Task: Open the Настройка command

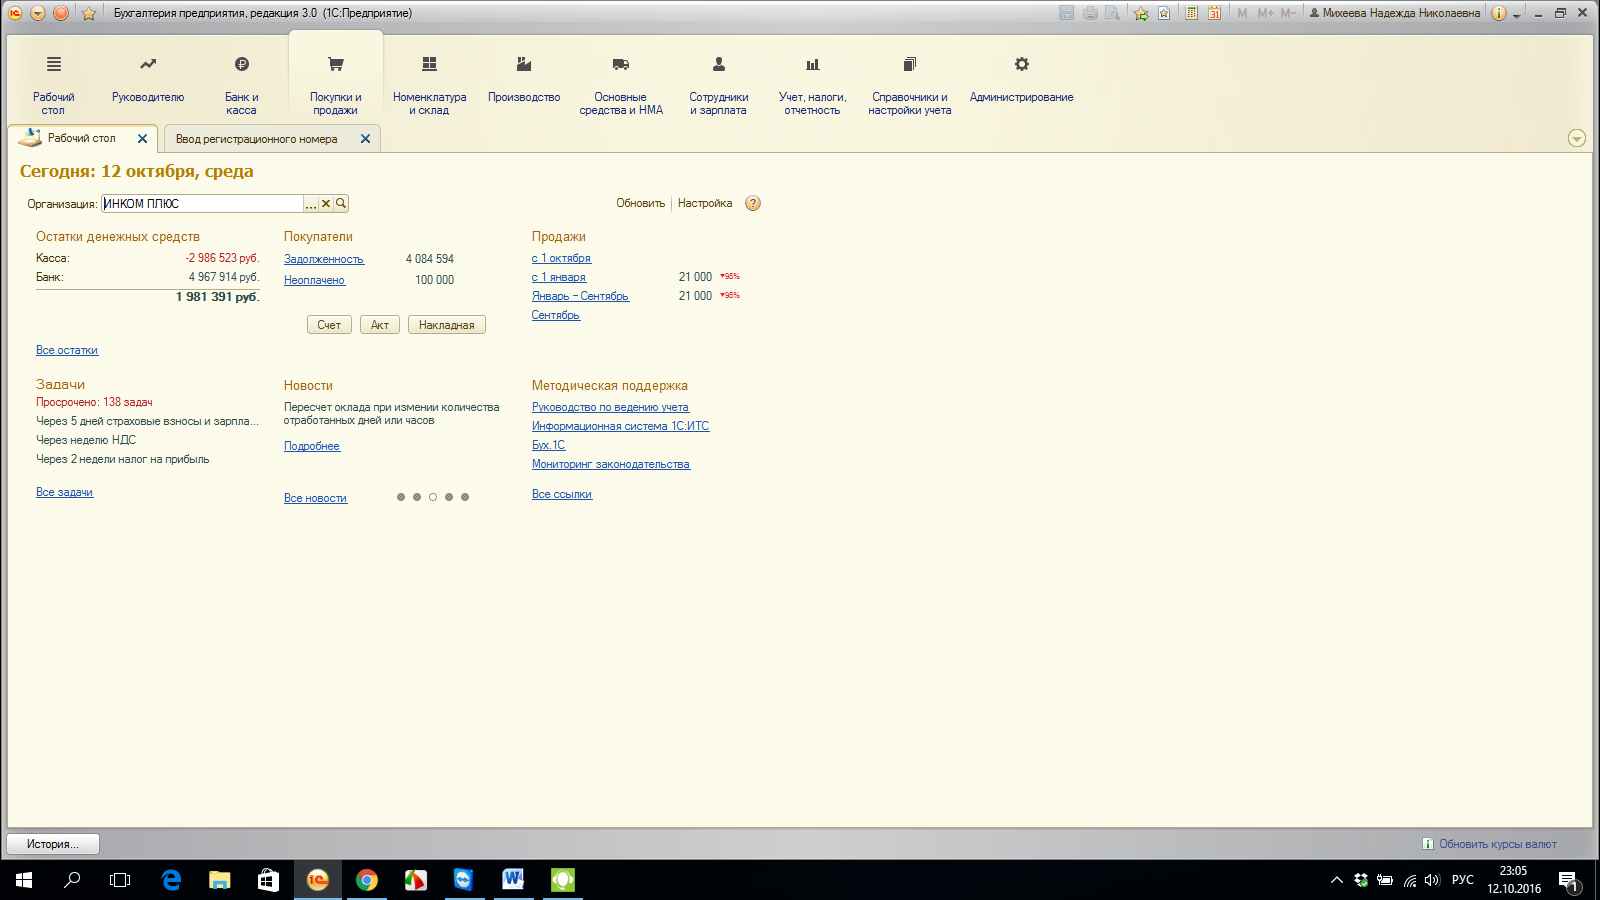Action: click(x=705, y=203)
